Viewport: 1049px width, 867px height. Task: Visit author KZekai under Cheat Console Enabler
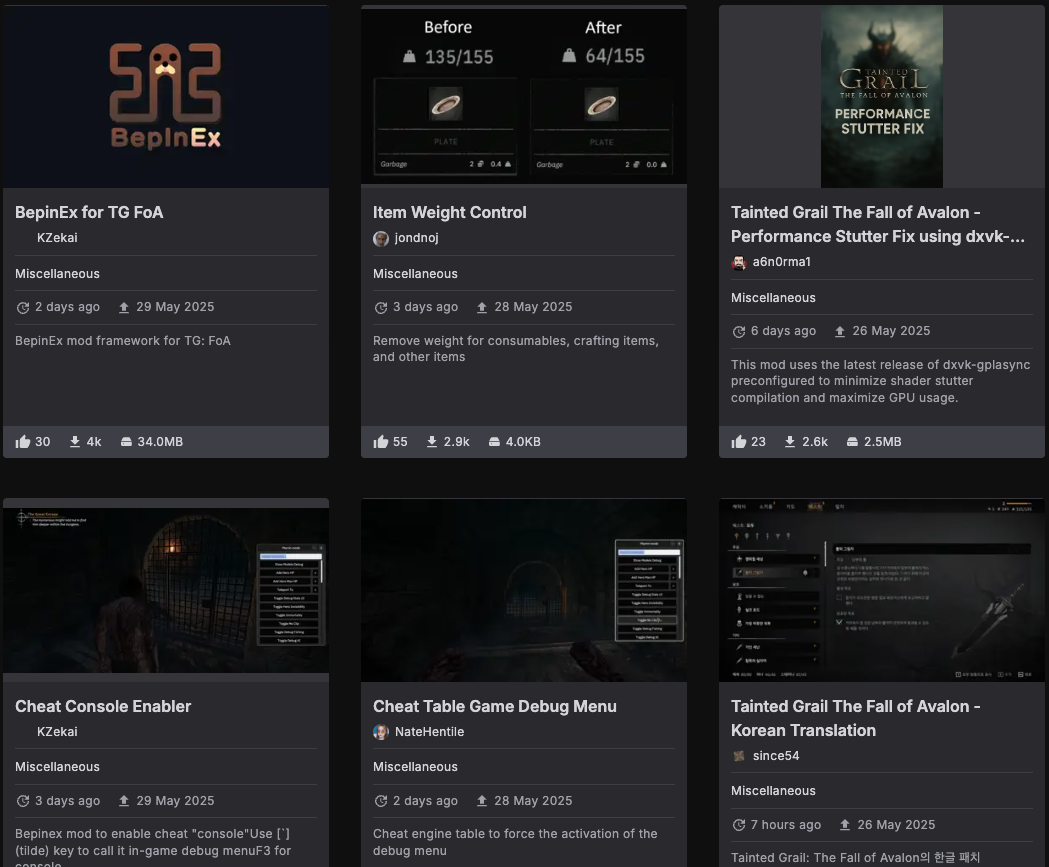pos(57,732)
